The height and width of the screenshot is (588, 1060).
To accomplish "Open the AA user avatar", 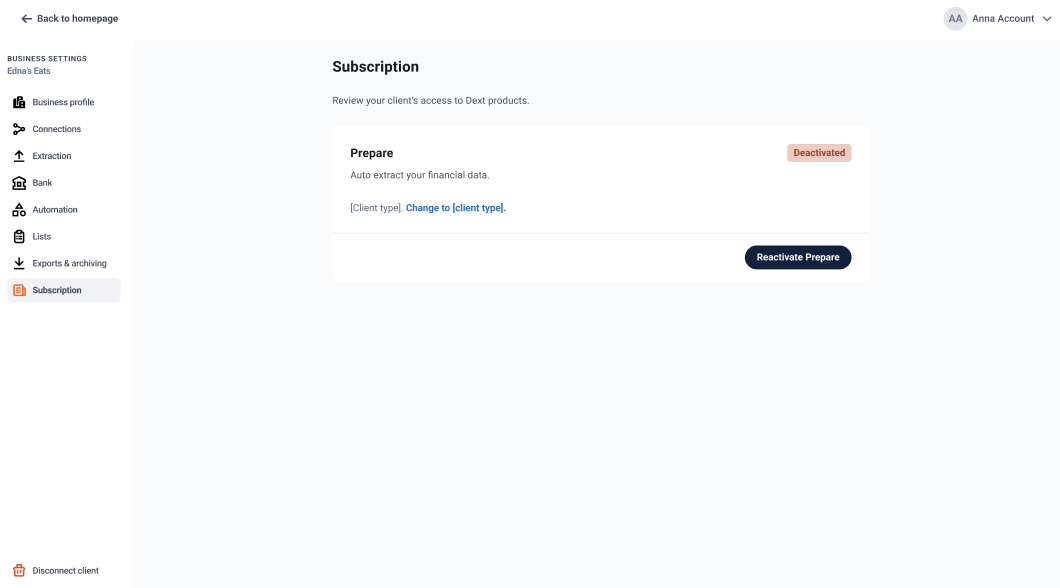I will click(x=955, y=19).
